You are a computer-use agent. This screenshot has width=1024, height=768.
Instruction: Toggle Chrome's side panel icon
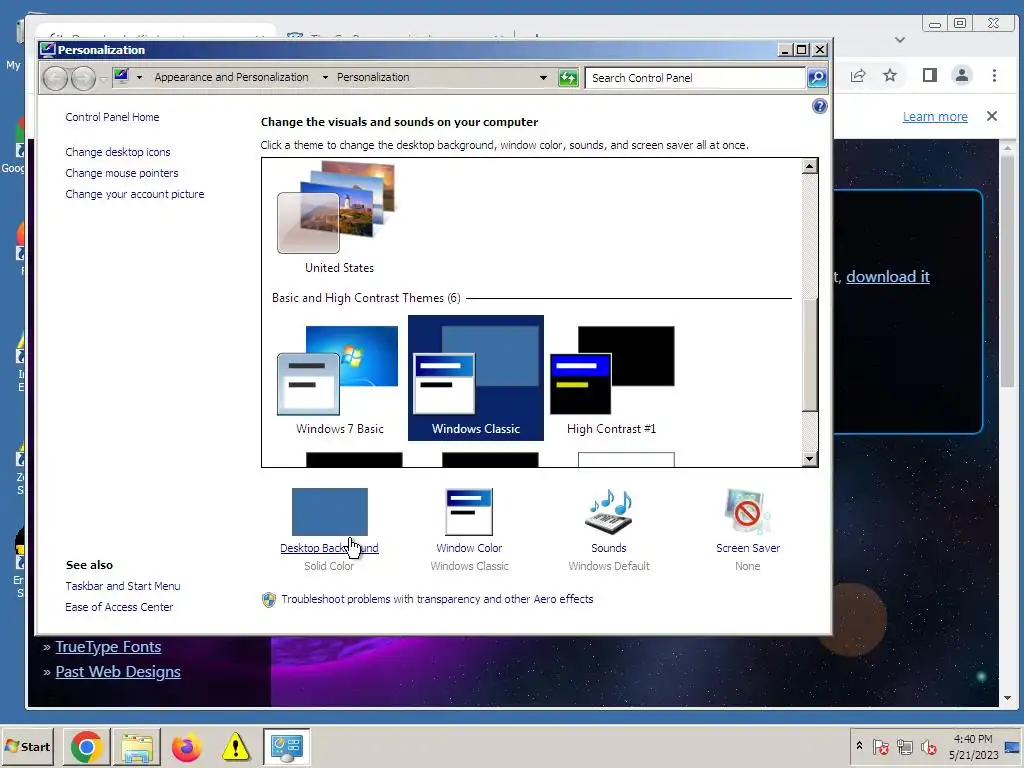pyautogui.click(x=930, y=76)
